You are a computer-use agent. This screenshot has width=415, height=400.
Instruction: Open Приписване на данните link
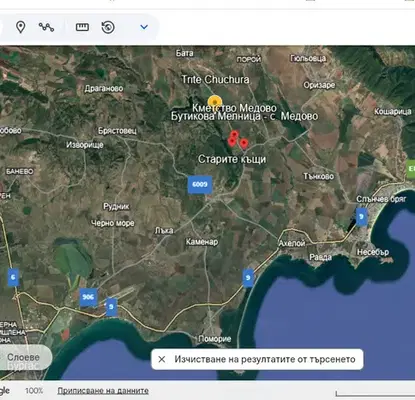[x=103, y=390]
